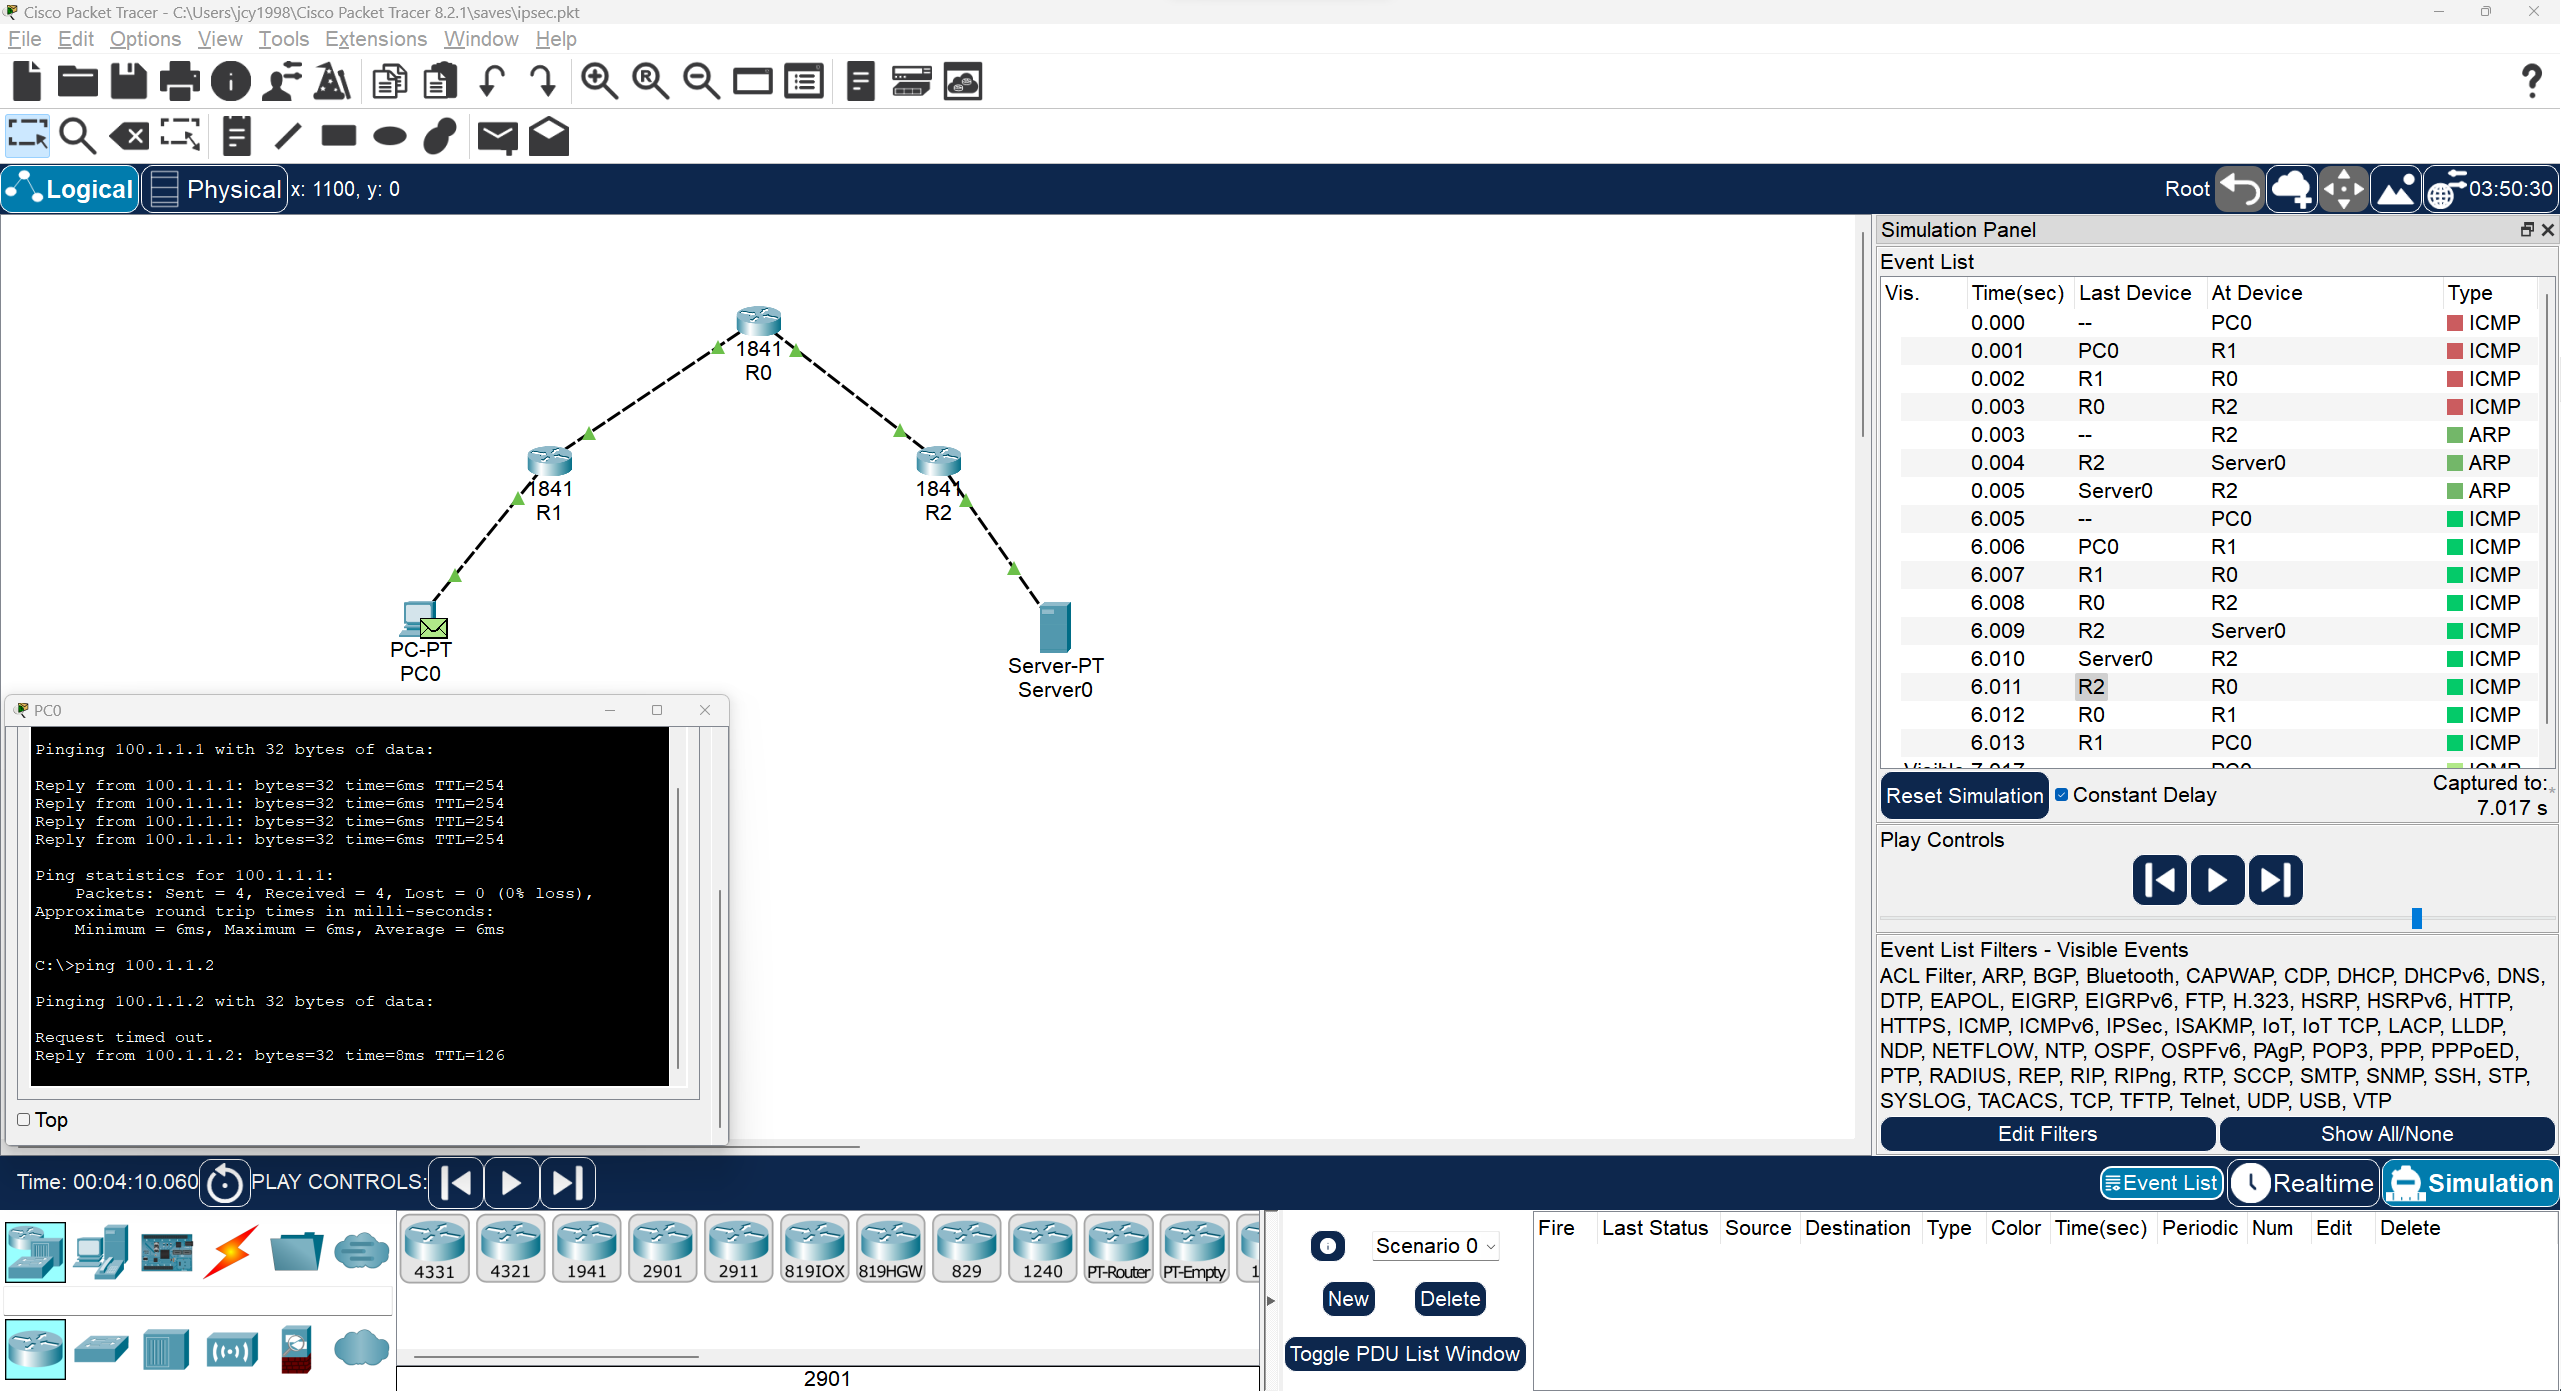Open the Options menu
The image size is (2561, 1391).
click(145, 39)
